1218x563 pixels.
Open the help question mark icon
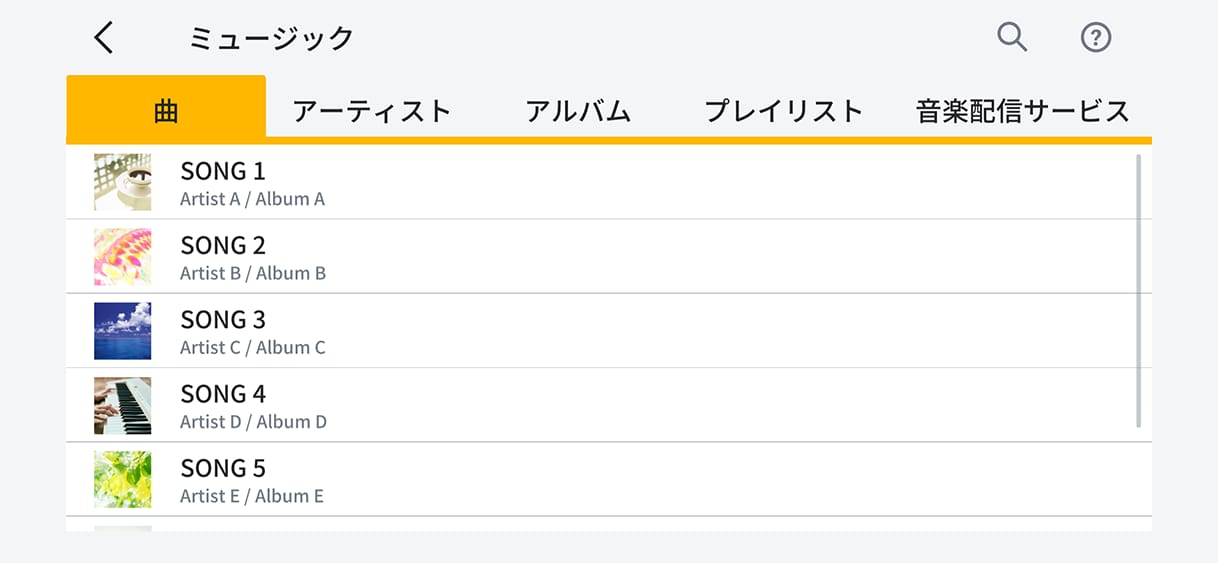pos(1096,38)
